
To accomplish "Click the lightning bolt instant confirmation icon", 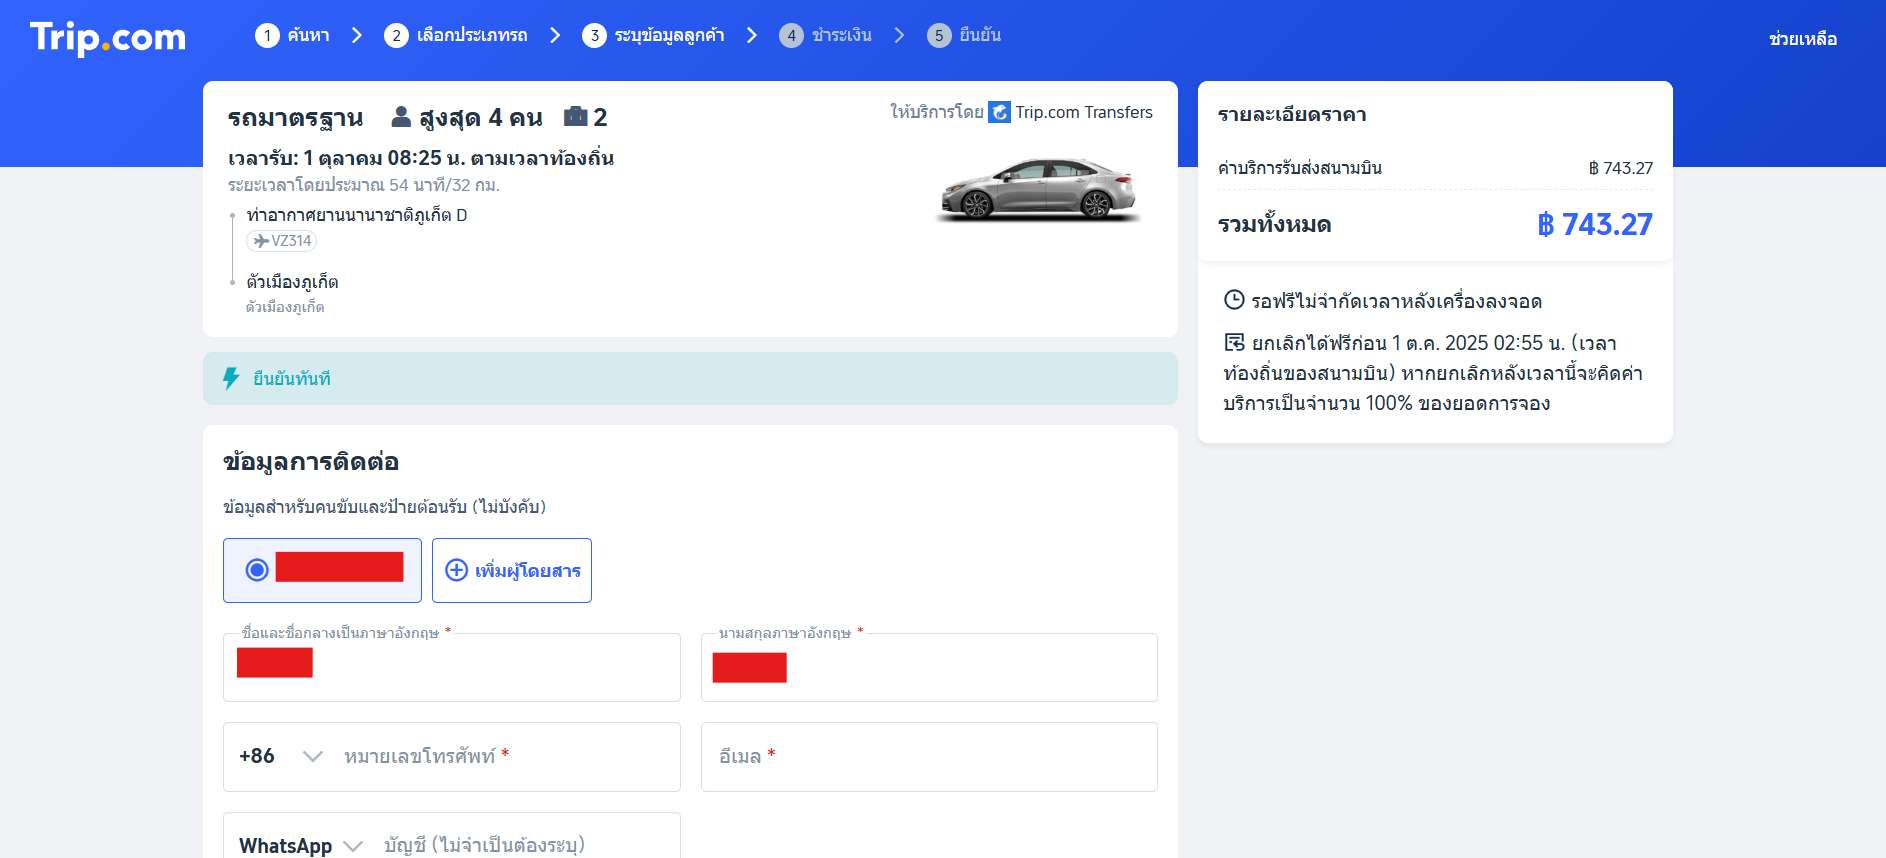I will click(x=231, y=378).
